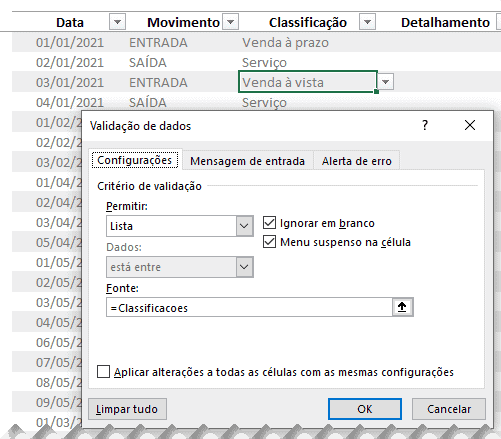Click the Detalhamento column header

445,22
